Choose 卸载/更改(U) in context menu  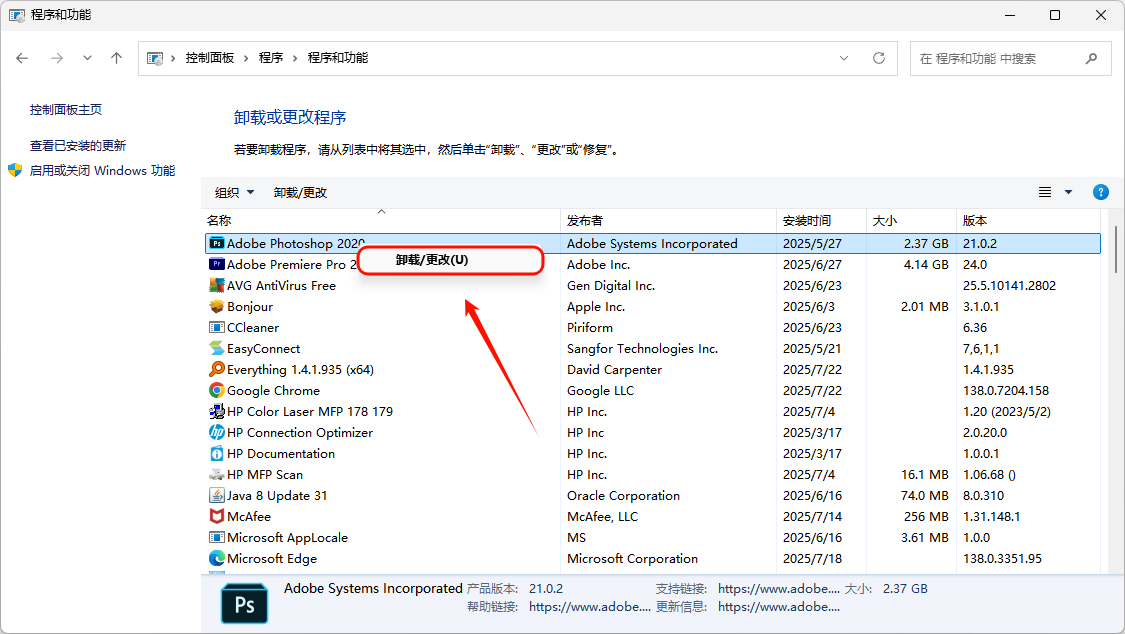click(450, 260)
